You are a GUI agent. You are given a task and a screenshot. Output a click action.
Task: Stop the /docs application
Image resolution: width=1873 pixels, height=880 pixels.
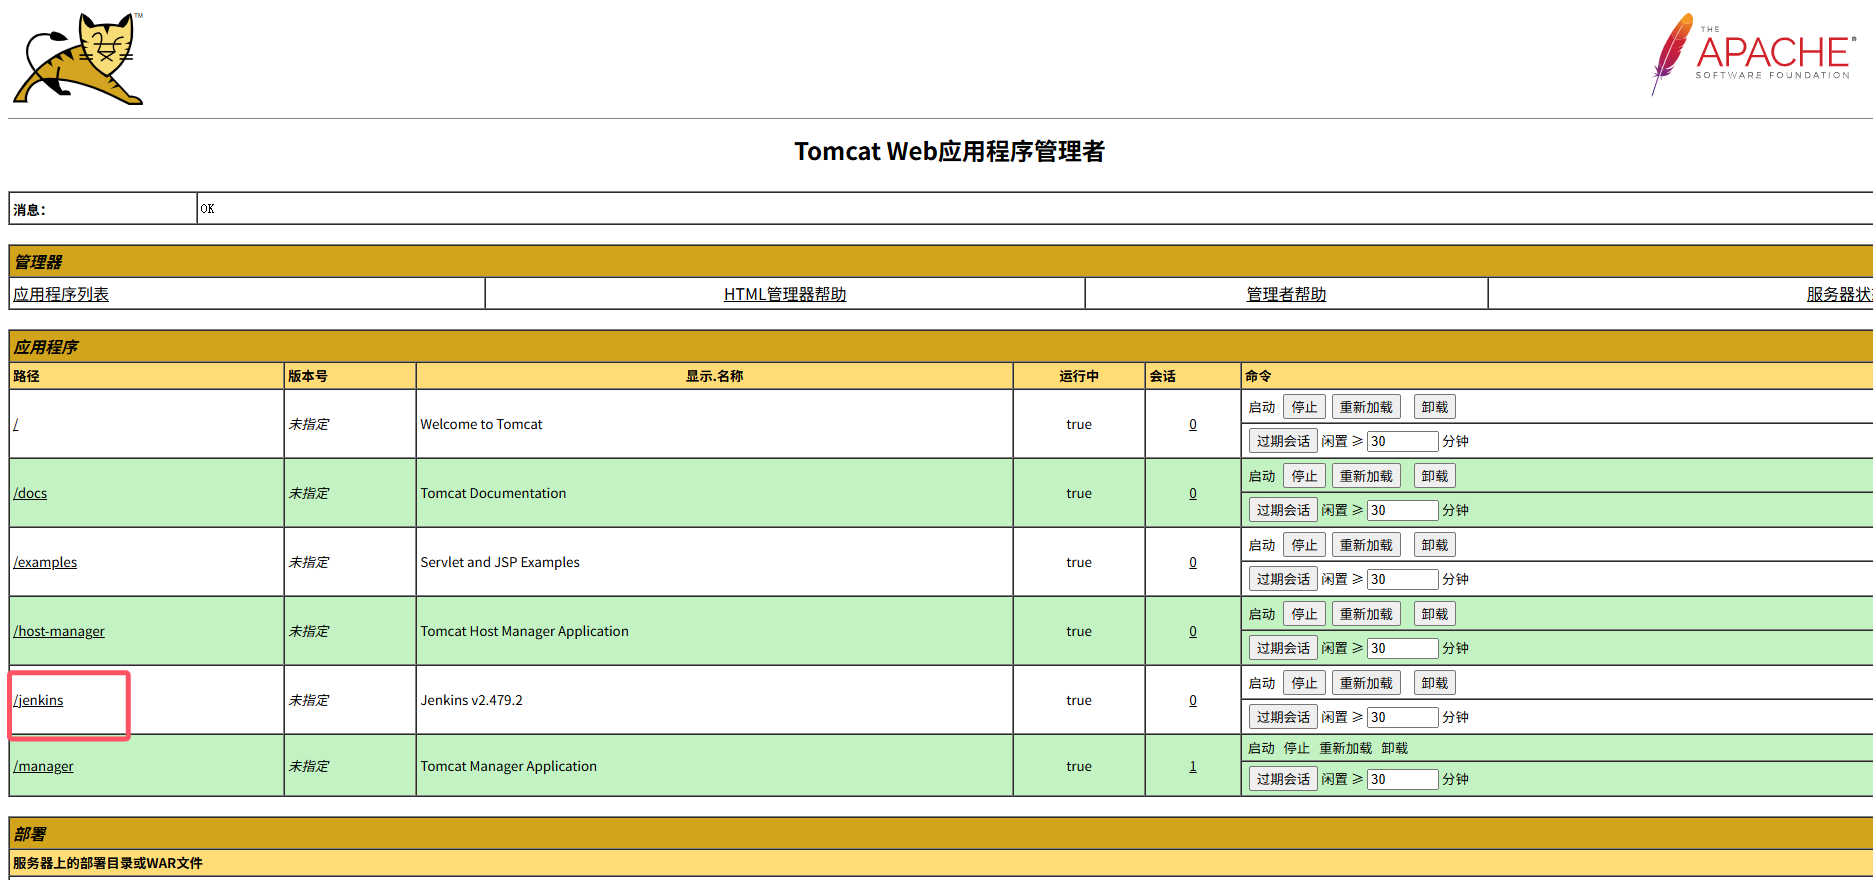(x=1304, y=476)
